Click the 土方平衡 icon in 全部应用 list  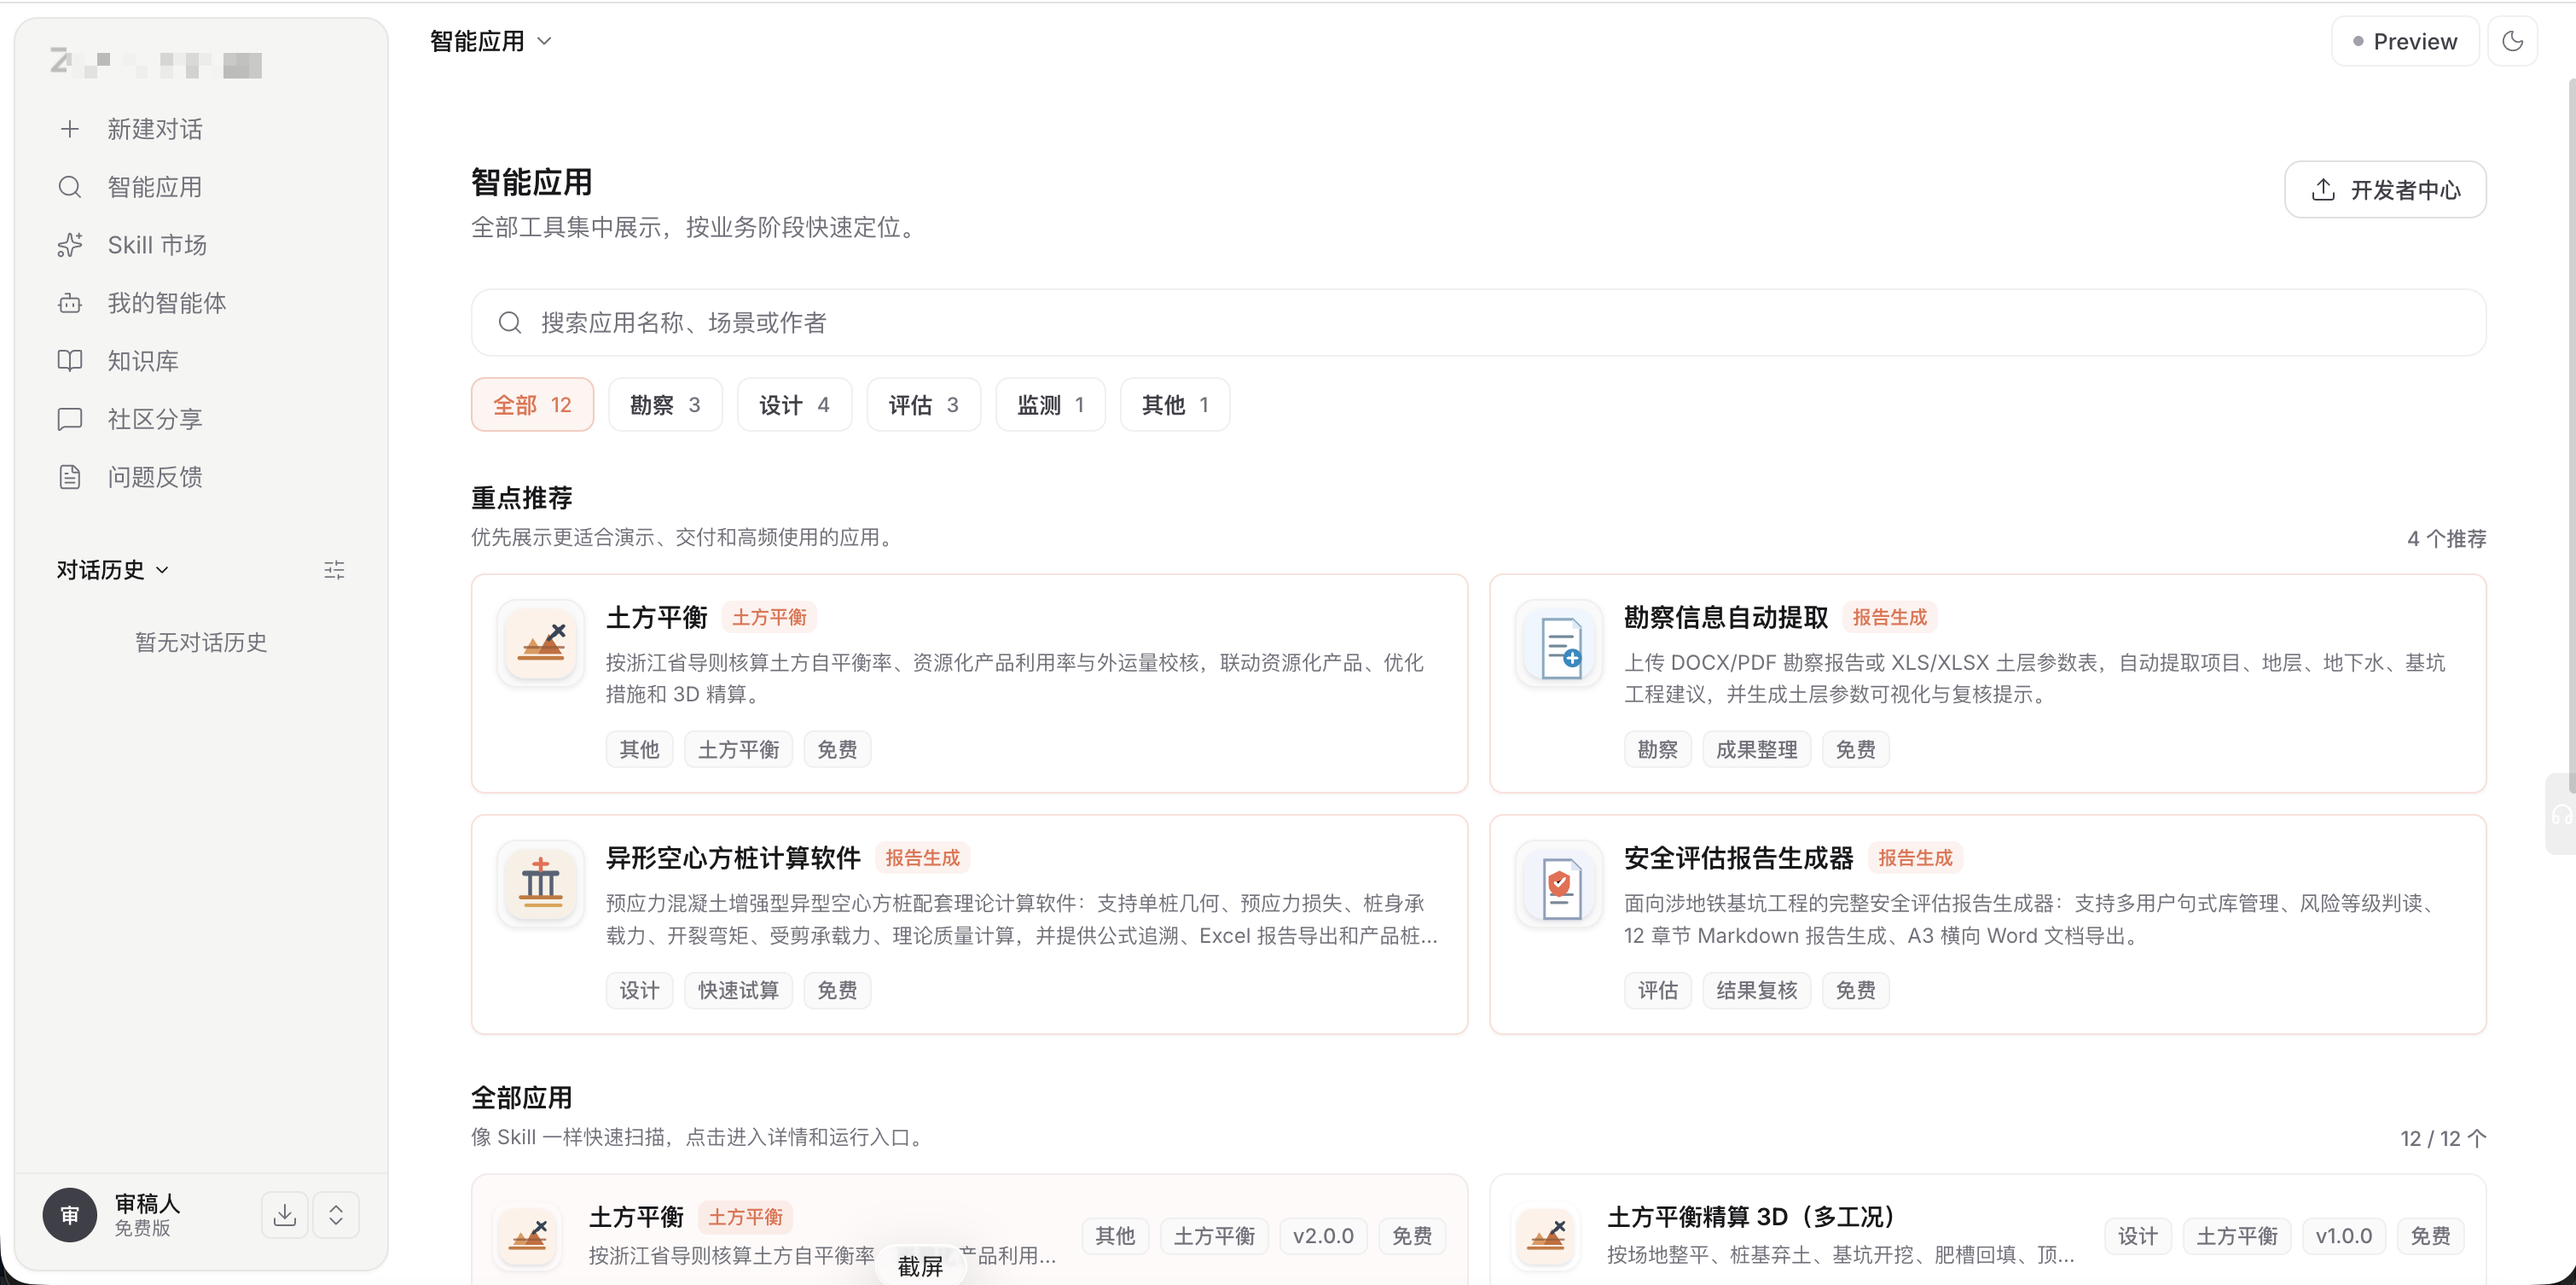click(x=528, y=1237)
